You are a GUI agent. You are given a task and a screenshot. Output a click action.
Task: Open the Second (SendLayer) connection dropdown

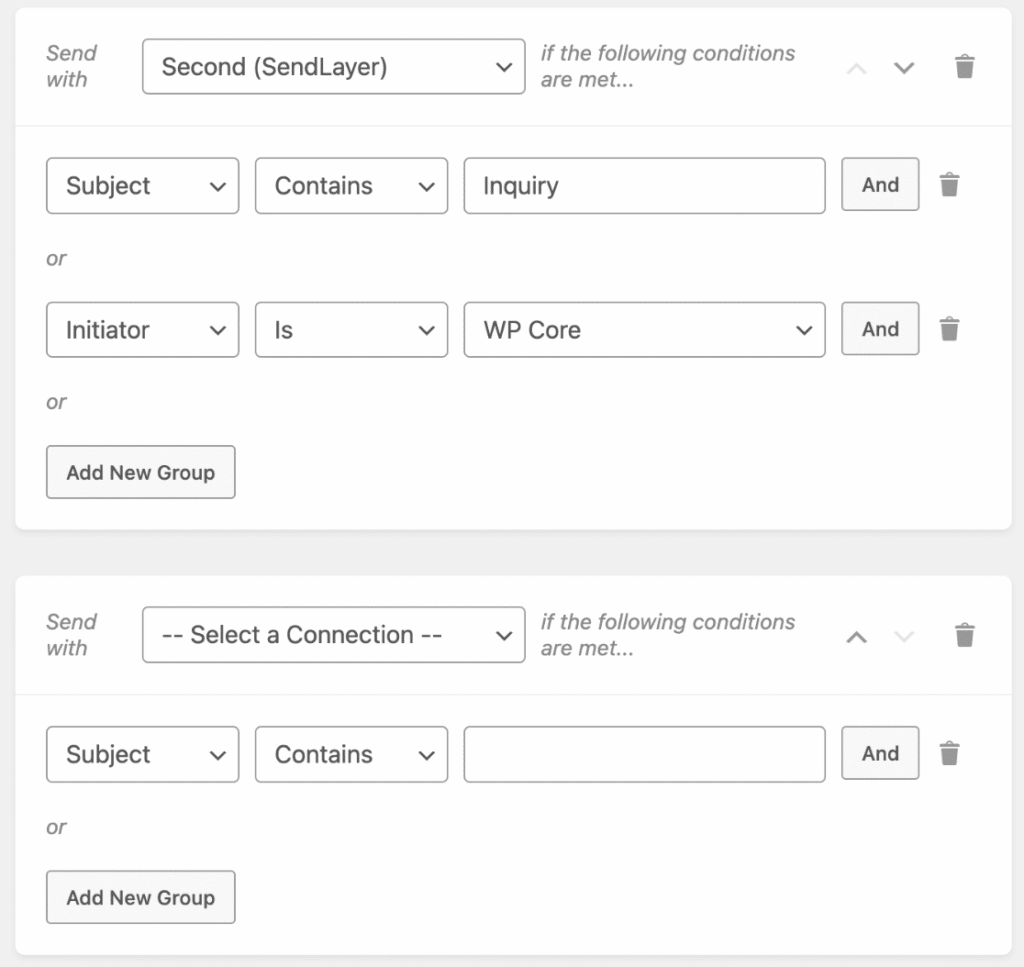[333, 67]
